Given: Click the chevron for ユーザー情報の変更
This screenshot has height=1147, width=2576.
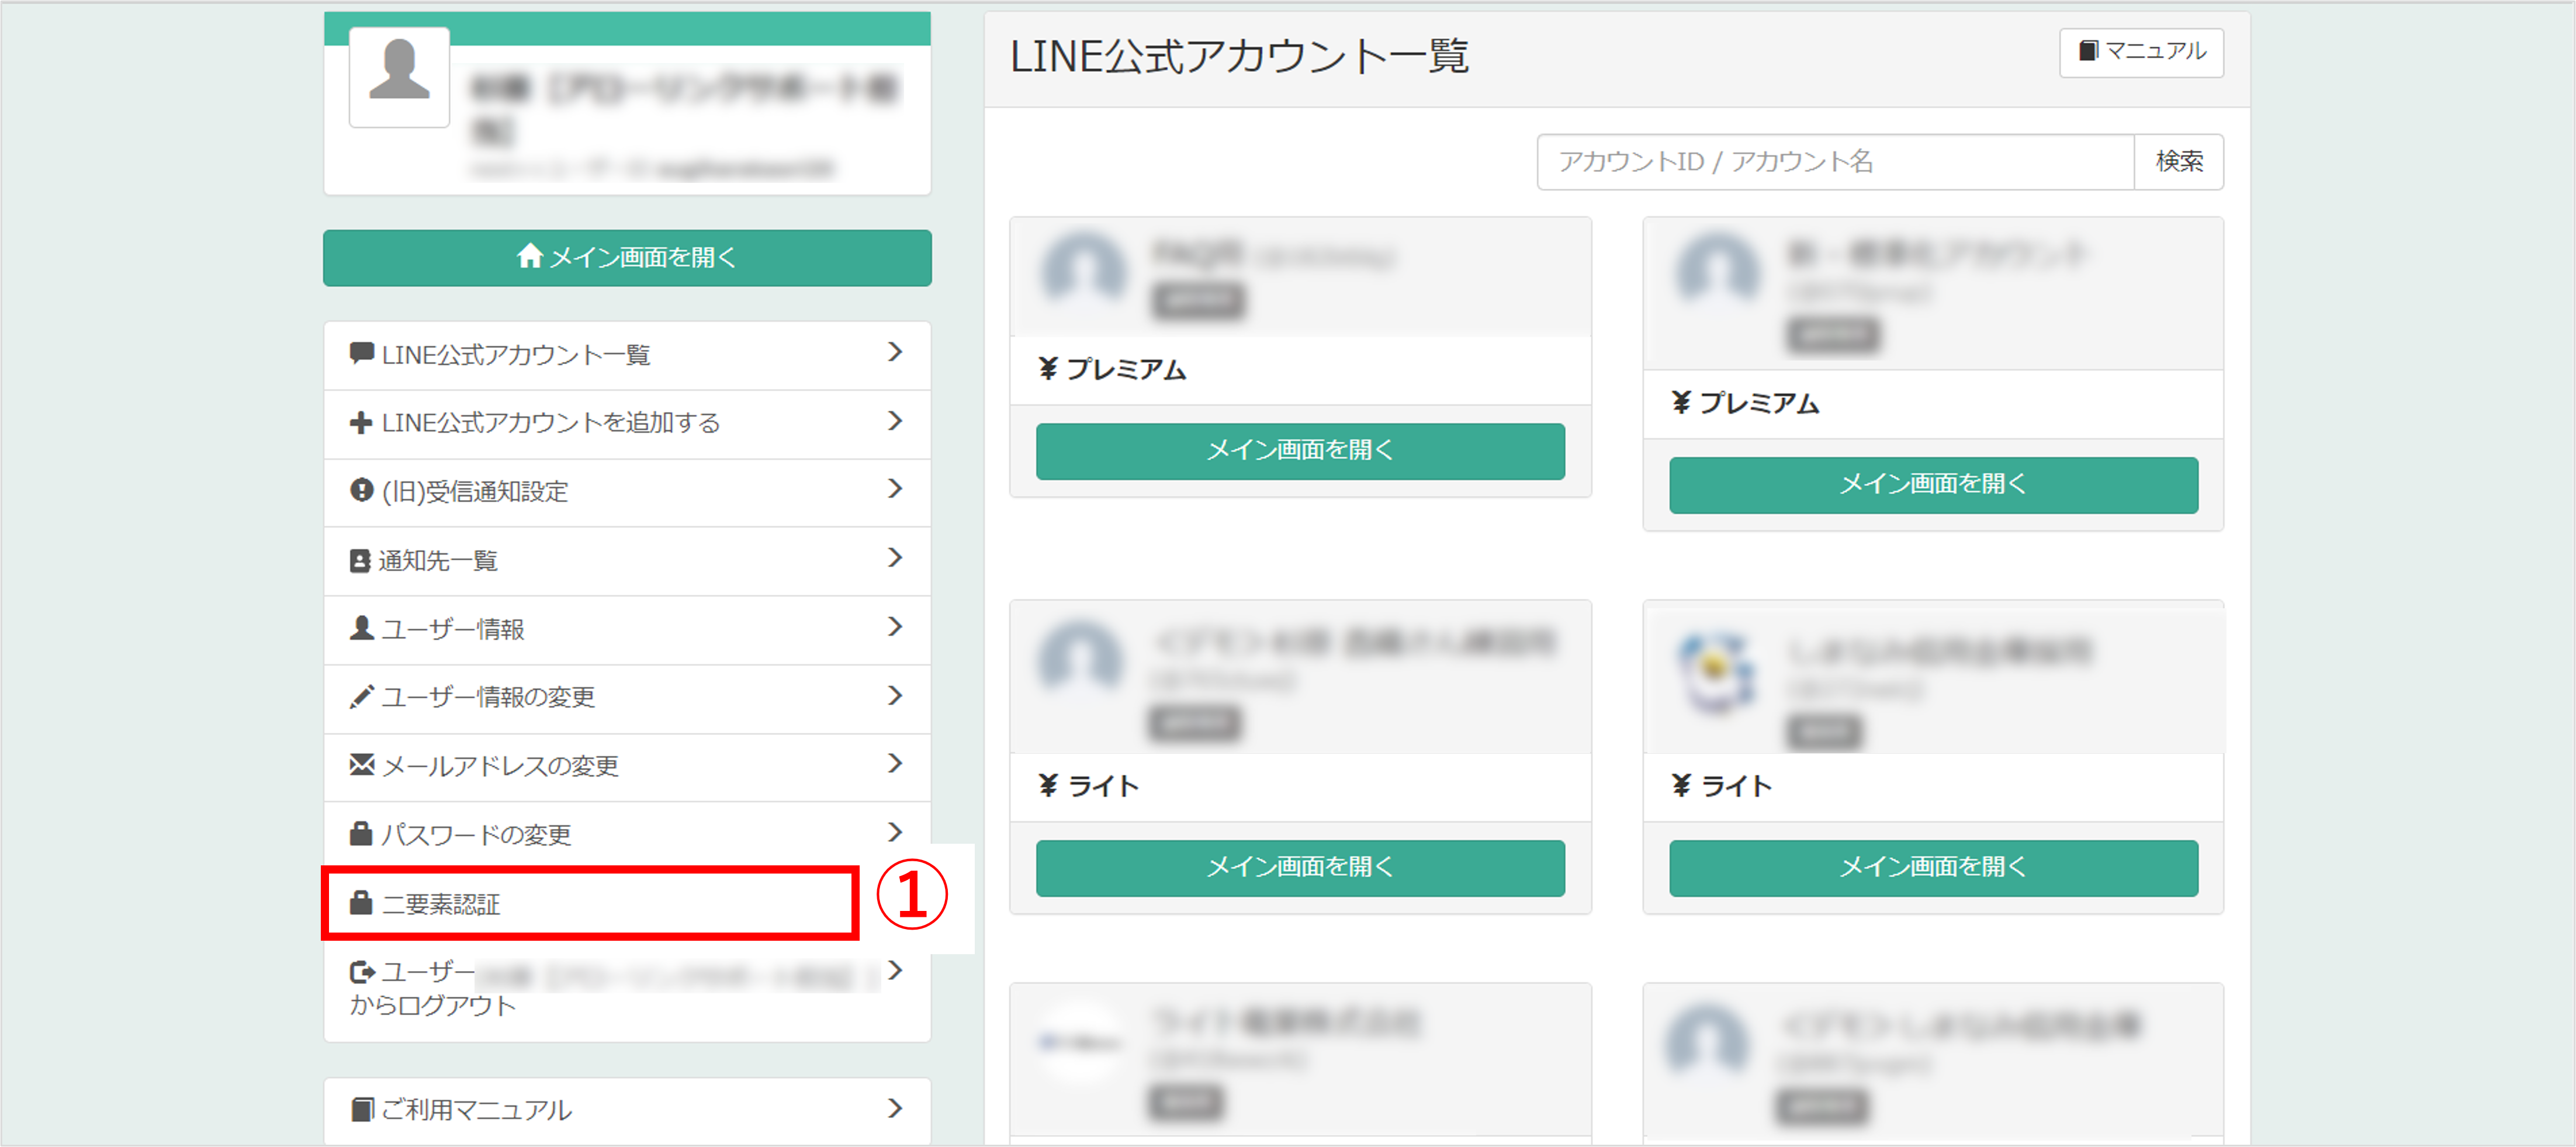Looking at the screenshot, I should 895,695.
